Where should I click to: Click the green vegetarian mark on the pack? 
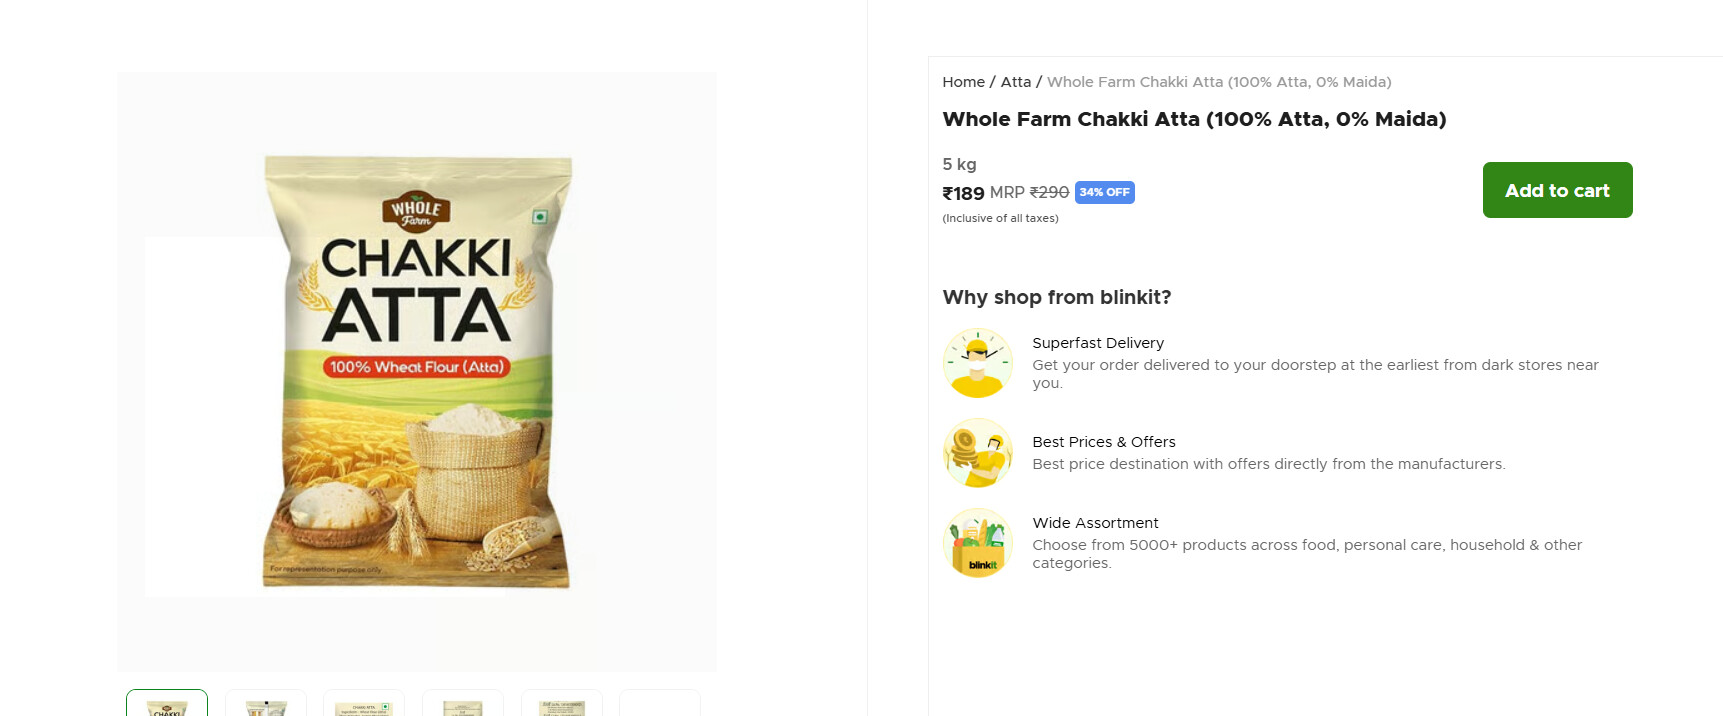coord(540,217)
